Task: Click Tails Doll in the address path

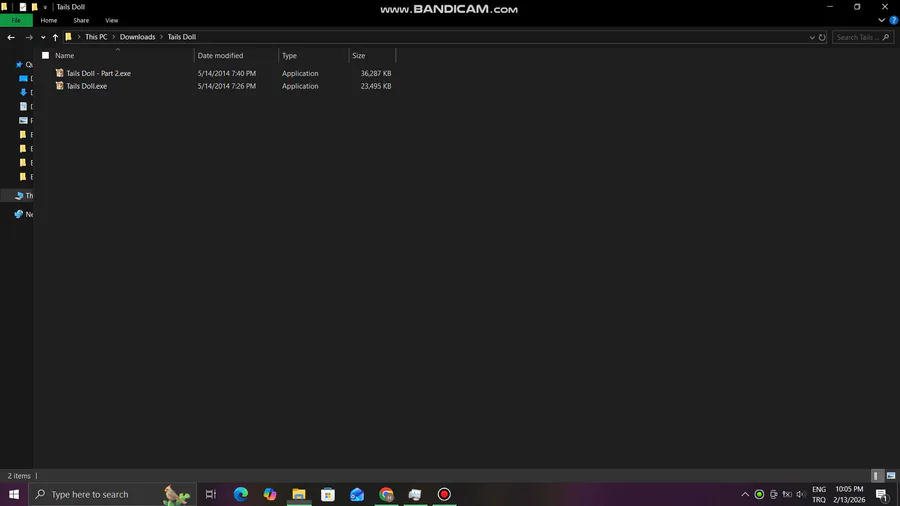Action: coord(181,37)
